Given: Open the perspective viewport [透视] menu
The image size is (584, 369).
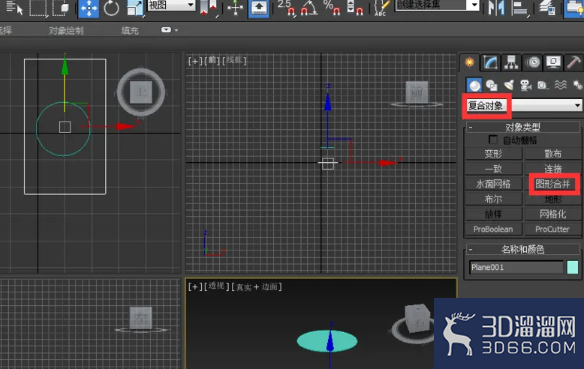Looking at the screenshot, I should (216, 286).
